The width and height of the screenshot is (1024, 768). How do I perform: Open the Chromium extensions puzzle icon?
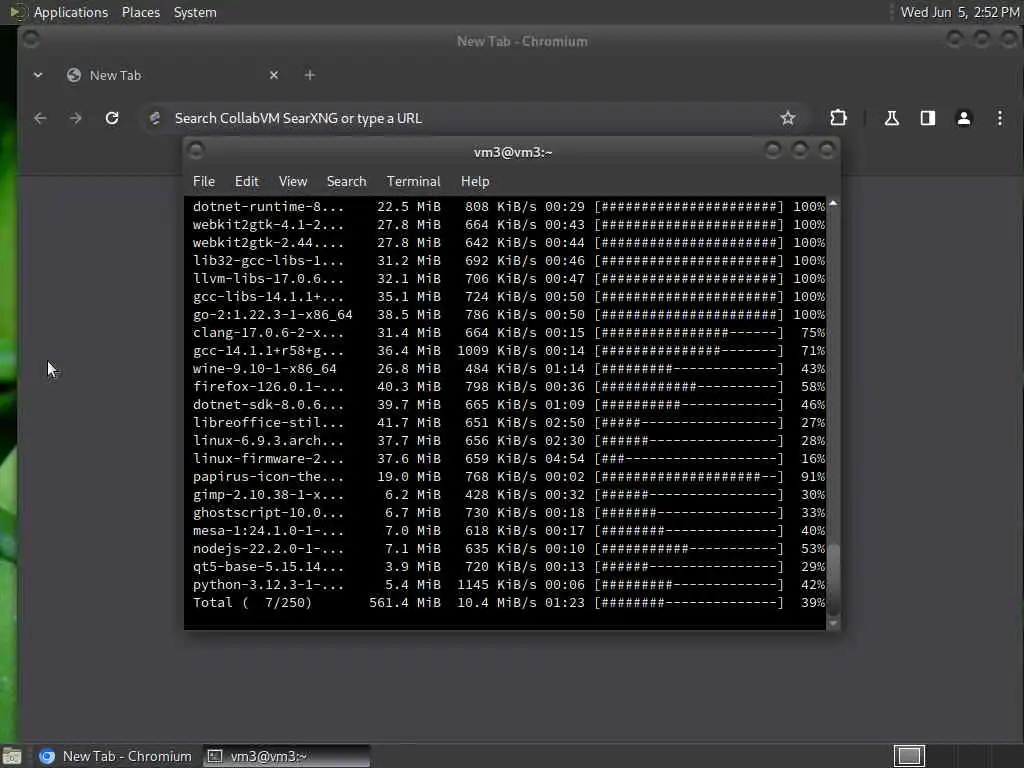click(839, 118)
